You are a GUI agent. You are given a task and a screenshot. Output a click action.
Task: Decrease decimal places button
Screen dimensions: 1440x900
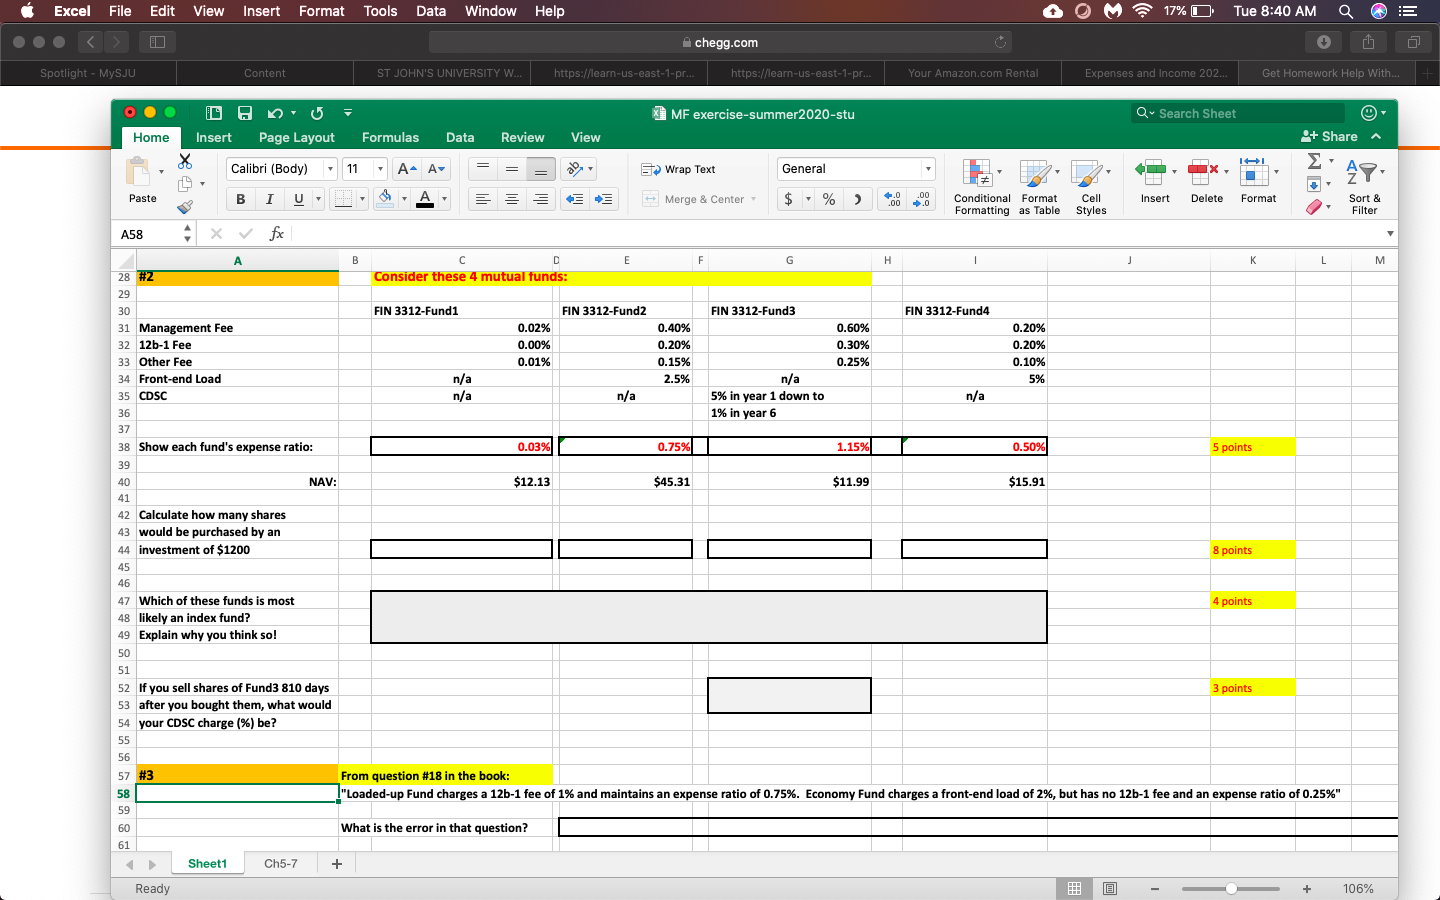point(921,199)
